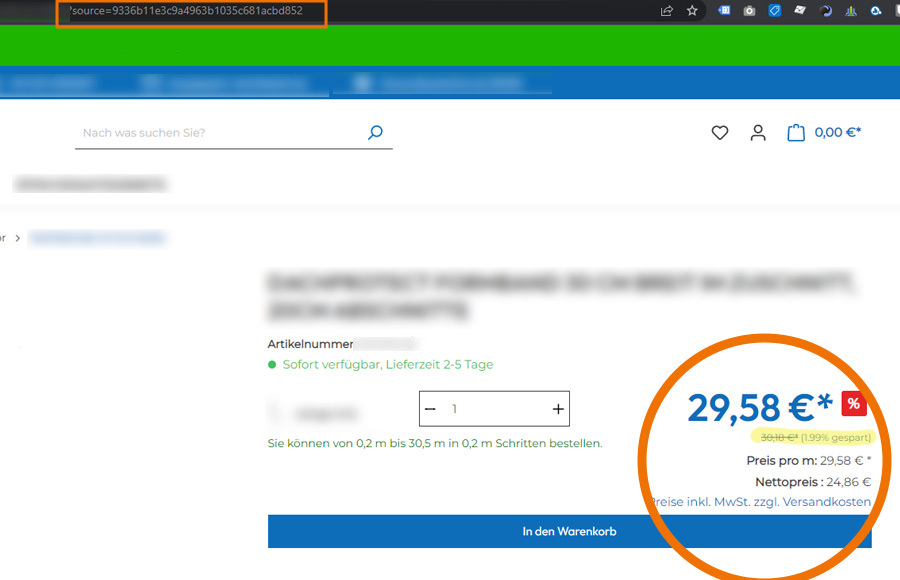Click the 'In den Warenkorb' button
This screenshot has height=580, width=900.
tap(568, 531)
